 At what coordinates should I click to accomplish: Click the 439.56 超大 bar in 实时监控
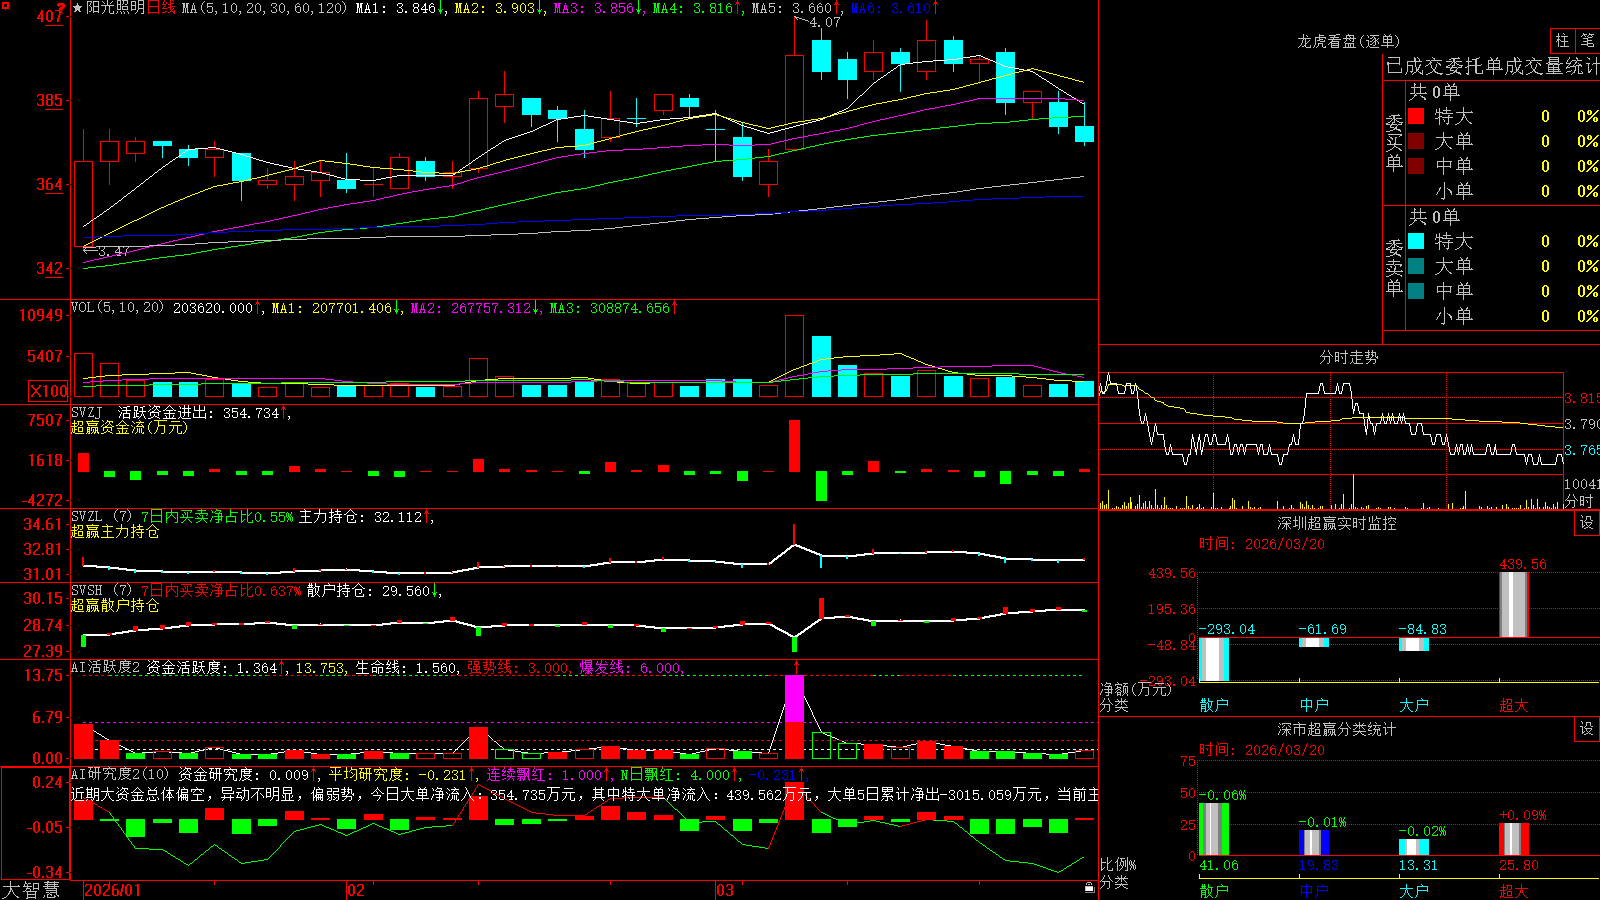click(x=1513, y=604)
